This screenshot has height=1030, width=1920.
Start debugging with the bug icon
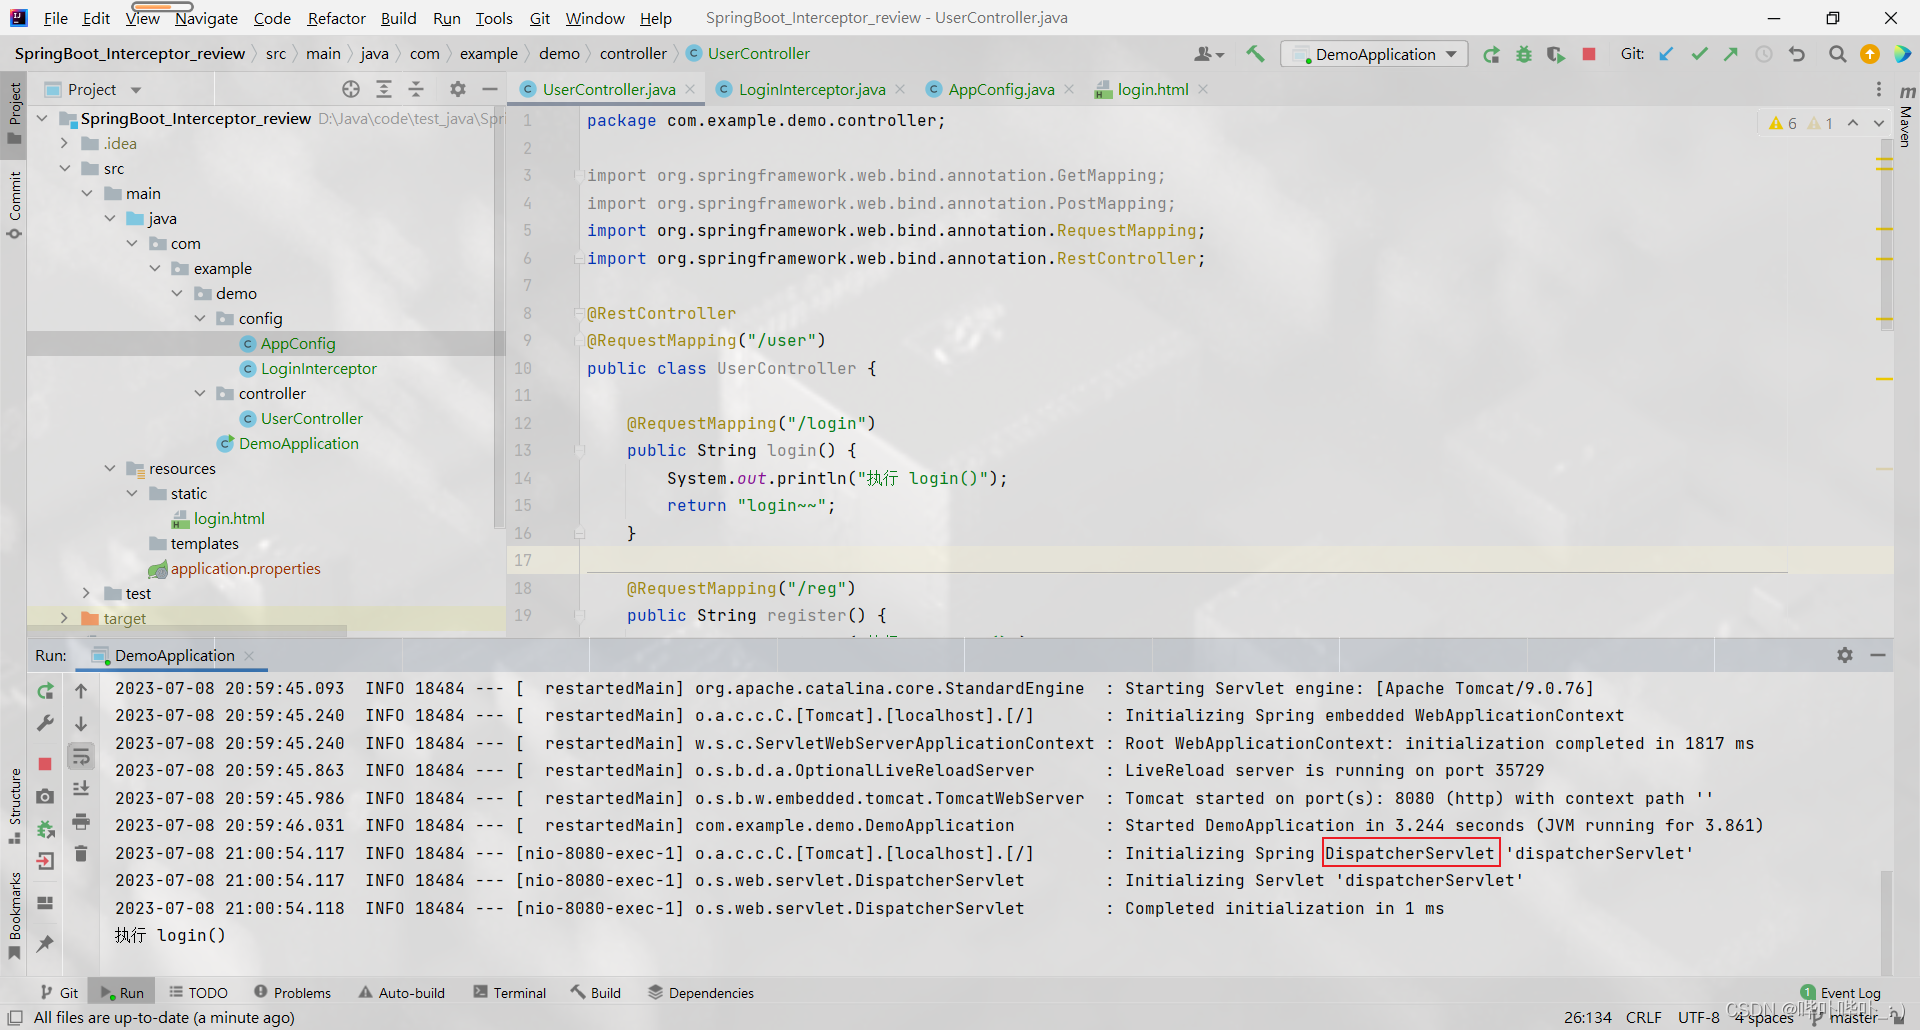coord(1524,54)
